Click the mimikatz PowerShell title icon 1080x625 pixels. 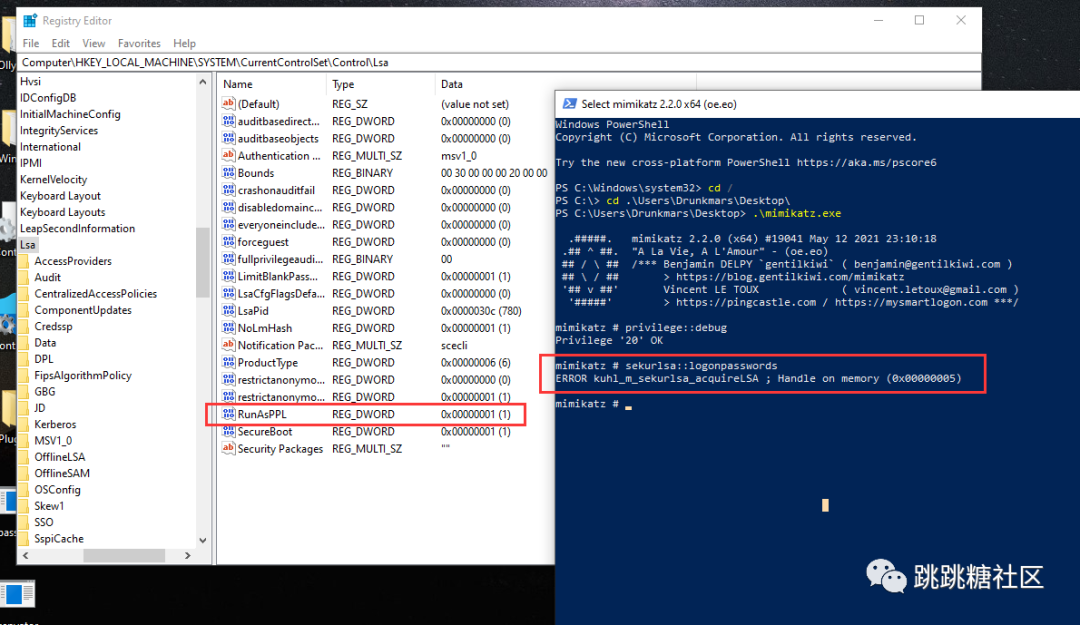tap(570, 103)
